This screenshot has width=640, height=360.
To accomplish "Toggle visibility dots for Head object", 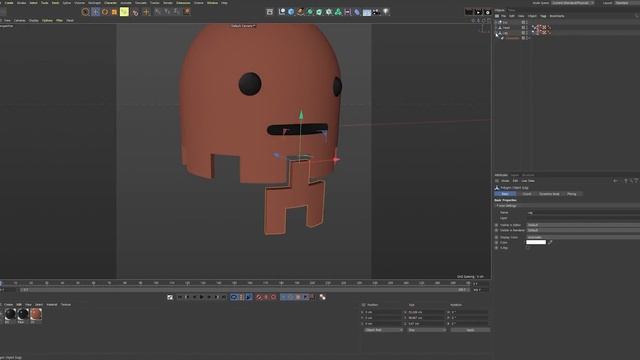I will pyautogui.click(x=527, y=27).
